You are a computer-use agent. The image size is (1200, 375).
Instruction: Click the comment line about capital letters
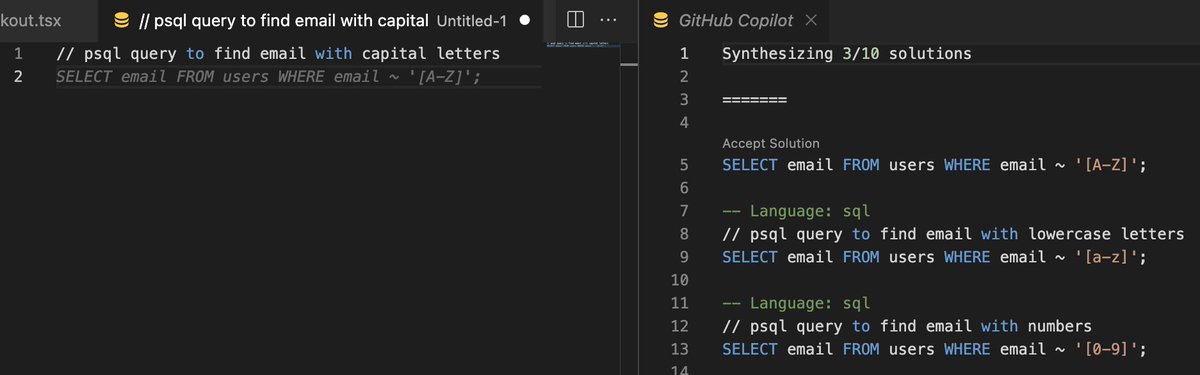(x=278, y=54)
